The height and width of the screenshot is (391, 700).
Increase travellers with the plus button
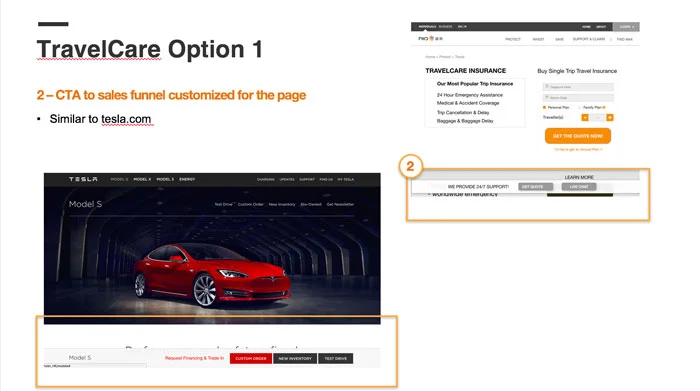(610, 117)
